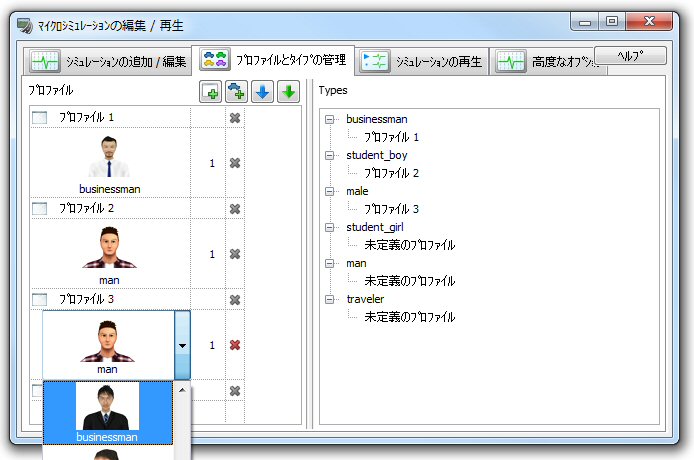Image resolution: width=694 pixels, height=460 pixels.
Task: Delete プロファイル 1 with its header X
Action: tap(235, 118)
